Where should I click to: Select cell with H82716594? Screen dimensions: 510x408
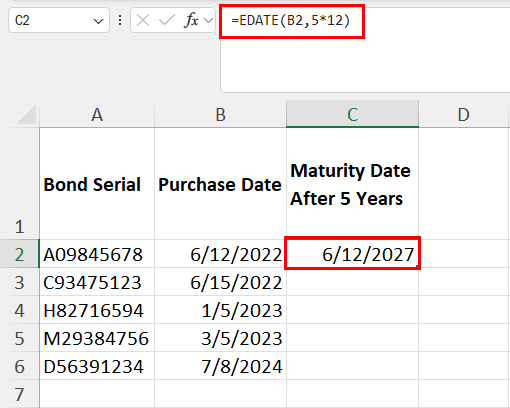pos(97,310)
